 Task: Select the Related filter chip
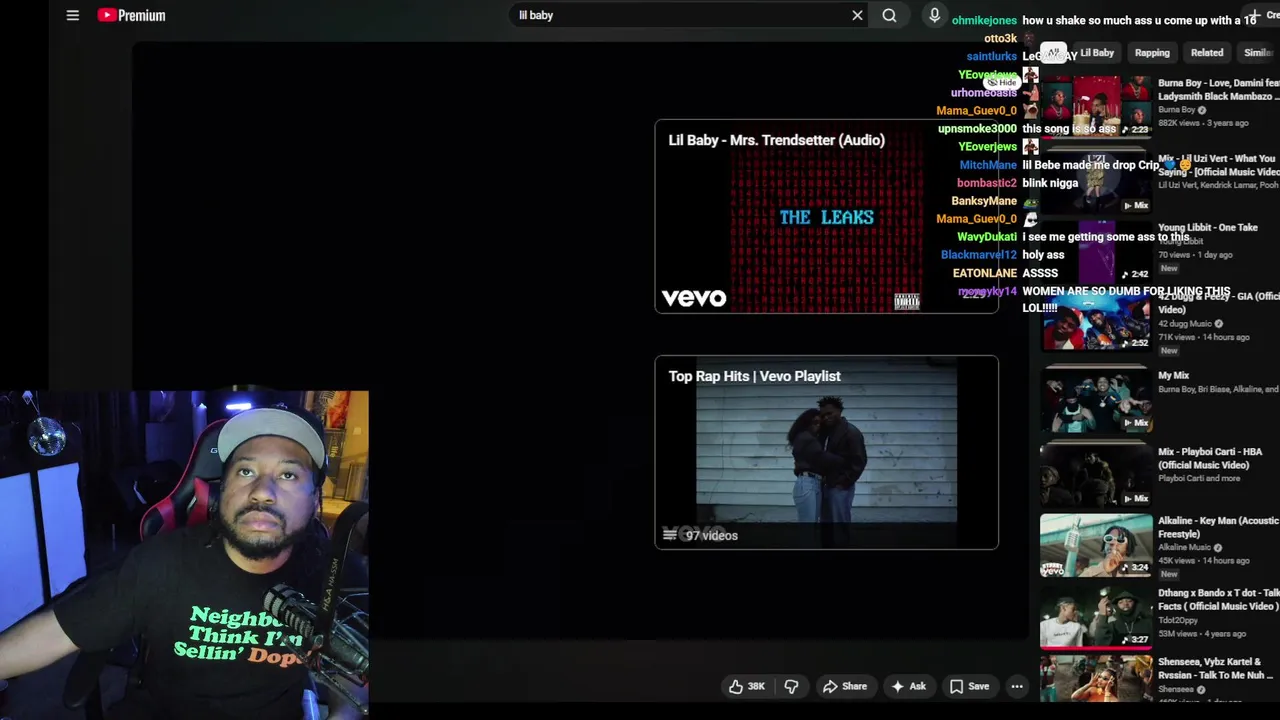[x=1207, y=53]
